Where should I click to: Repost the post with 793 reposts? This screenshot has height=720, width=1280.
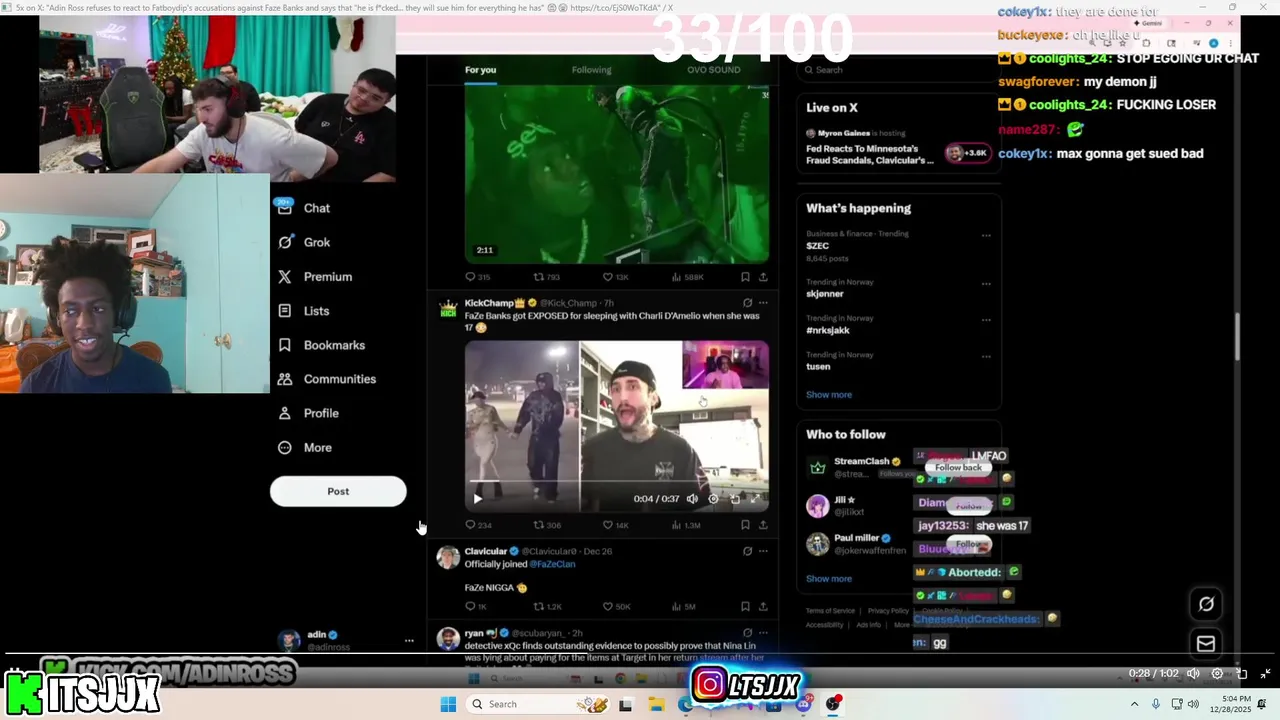pyautogui.click(x=546, y=277)
